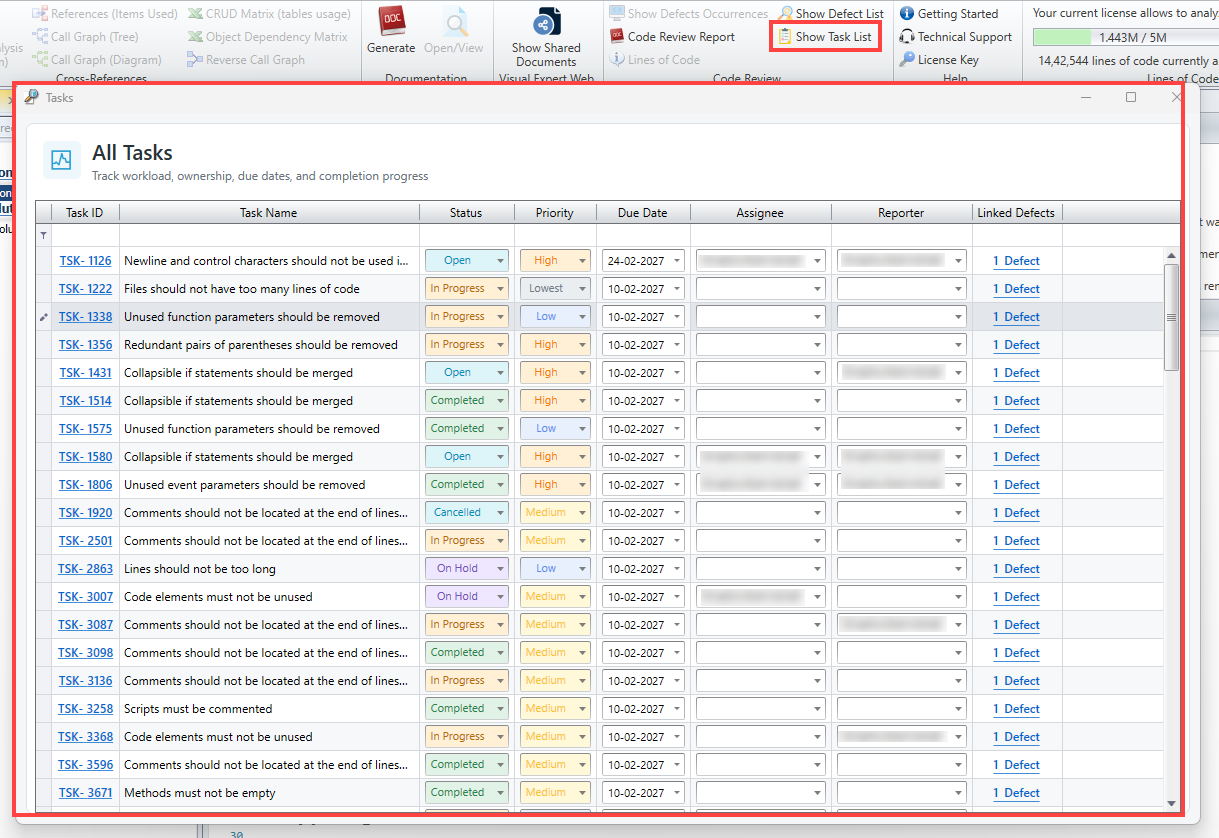Image resolution: width=1219 pixels, height=838 pixels.
Task: Open the 1 Defect link for TSK-1126
Action: 1016,261
